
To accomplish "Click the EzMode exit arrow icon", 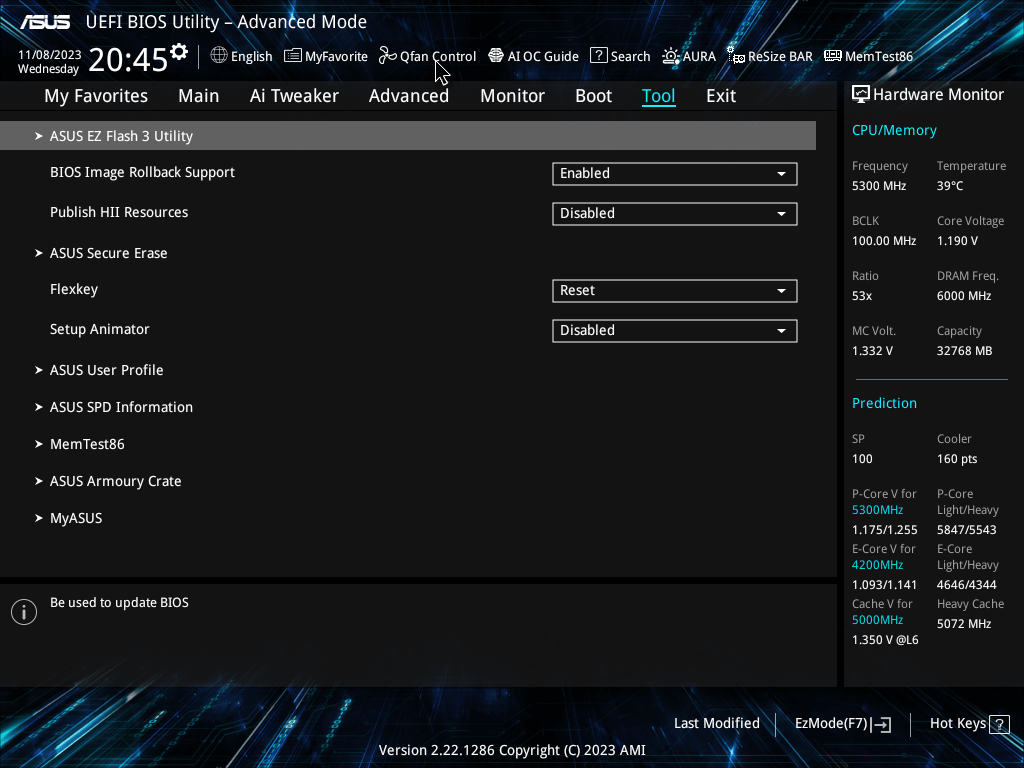I will [881, 724].
